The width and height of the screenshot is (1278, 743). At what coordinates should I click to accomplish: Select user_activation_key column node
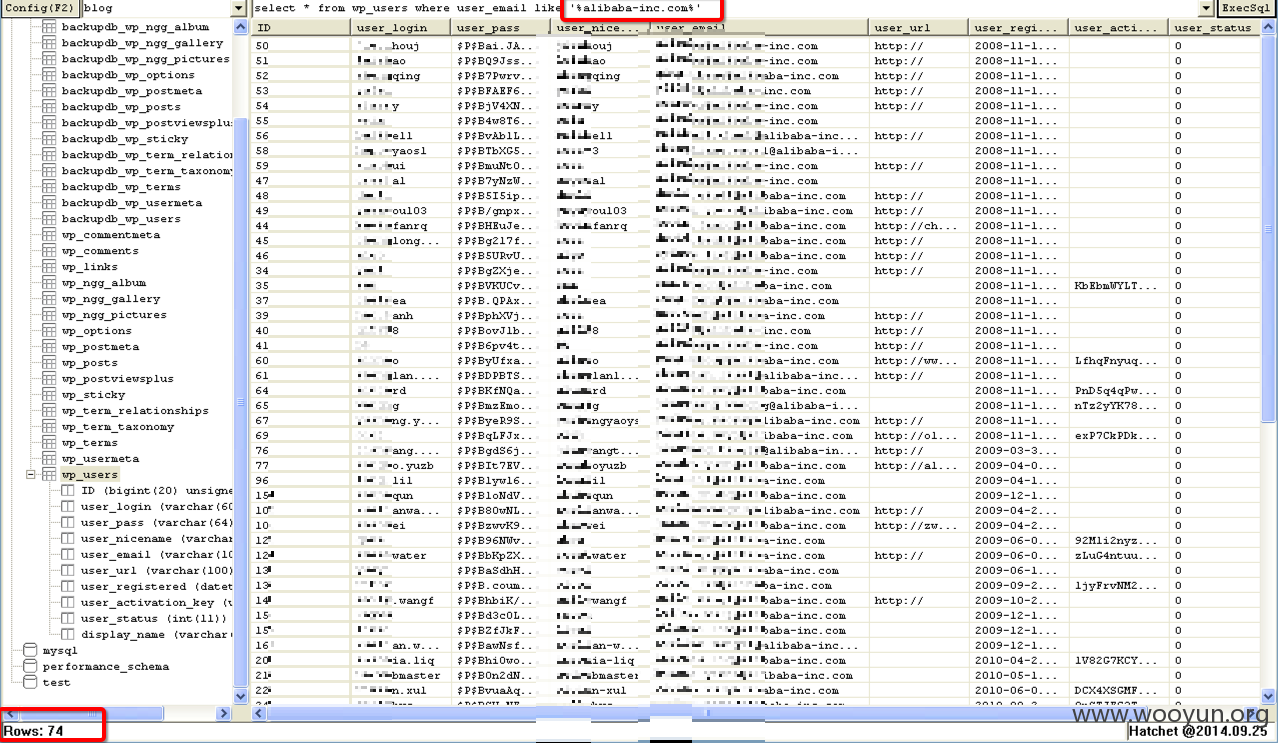pos(156,603)
